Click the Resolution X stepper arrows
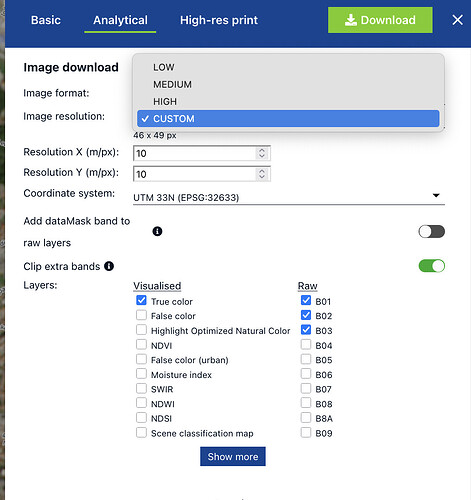Viewport: 471px width, 500px height. pos(262,153)
